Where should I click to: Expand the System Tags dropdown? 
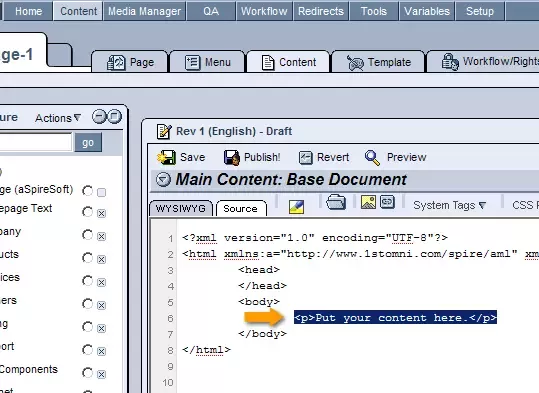[x=449, y=205]
